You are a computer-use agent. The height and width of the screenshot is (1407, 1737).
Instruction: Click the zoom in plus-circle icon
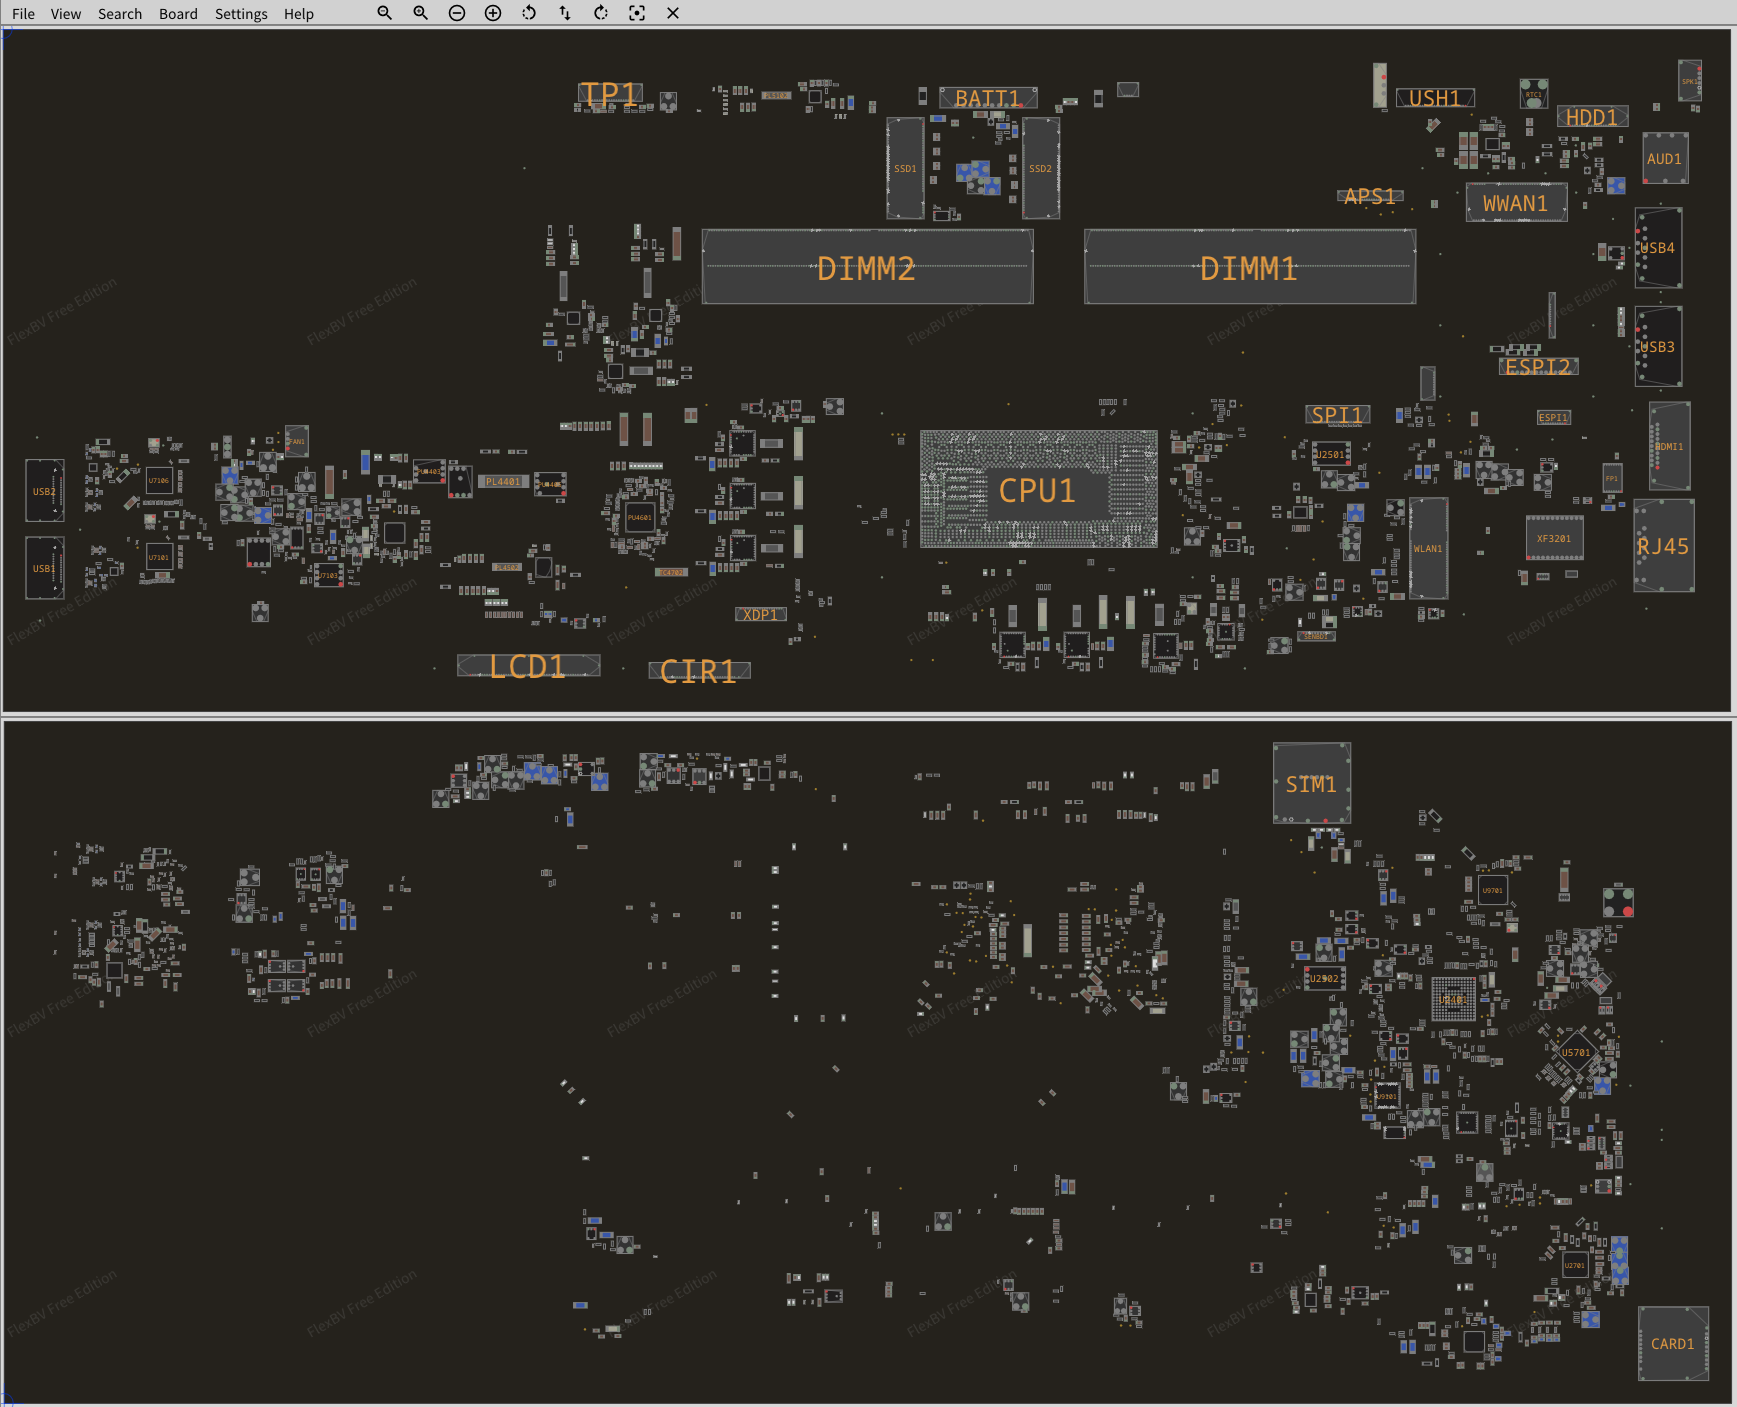pos(493,13)
